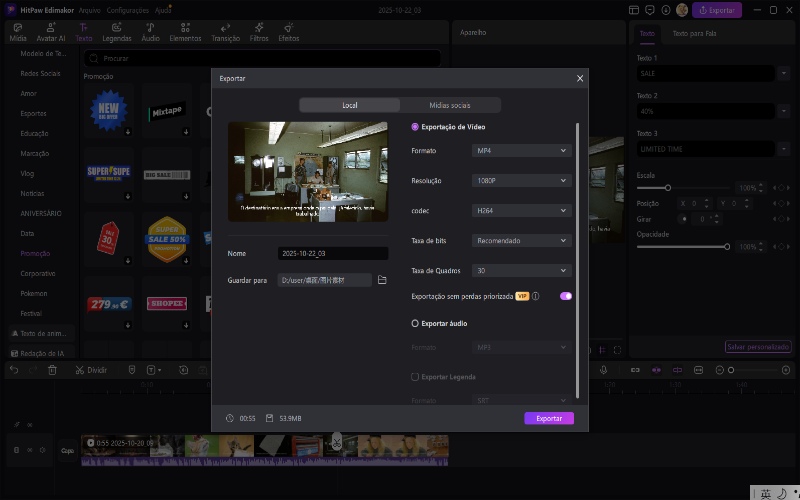Image resolution: width=800 pixels, height=500 pixels.
Task: Disable lossless export priority toggle
Action: [x=566, y=296]
